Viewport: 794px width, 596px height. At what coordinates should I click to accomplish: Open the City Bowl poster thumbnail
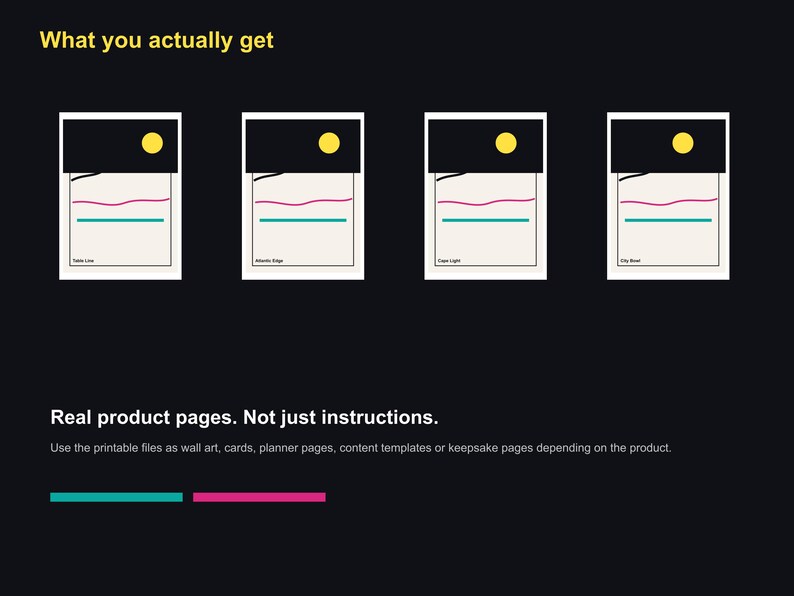click(668, 196)
